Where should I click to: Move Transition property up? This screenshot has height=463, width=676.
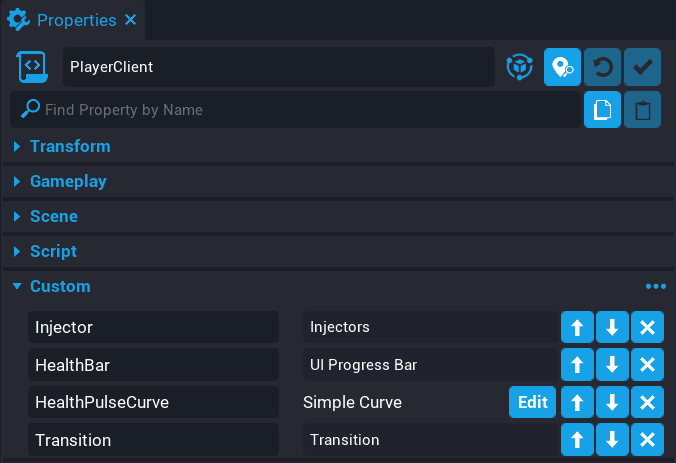point(577,440)
